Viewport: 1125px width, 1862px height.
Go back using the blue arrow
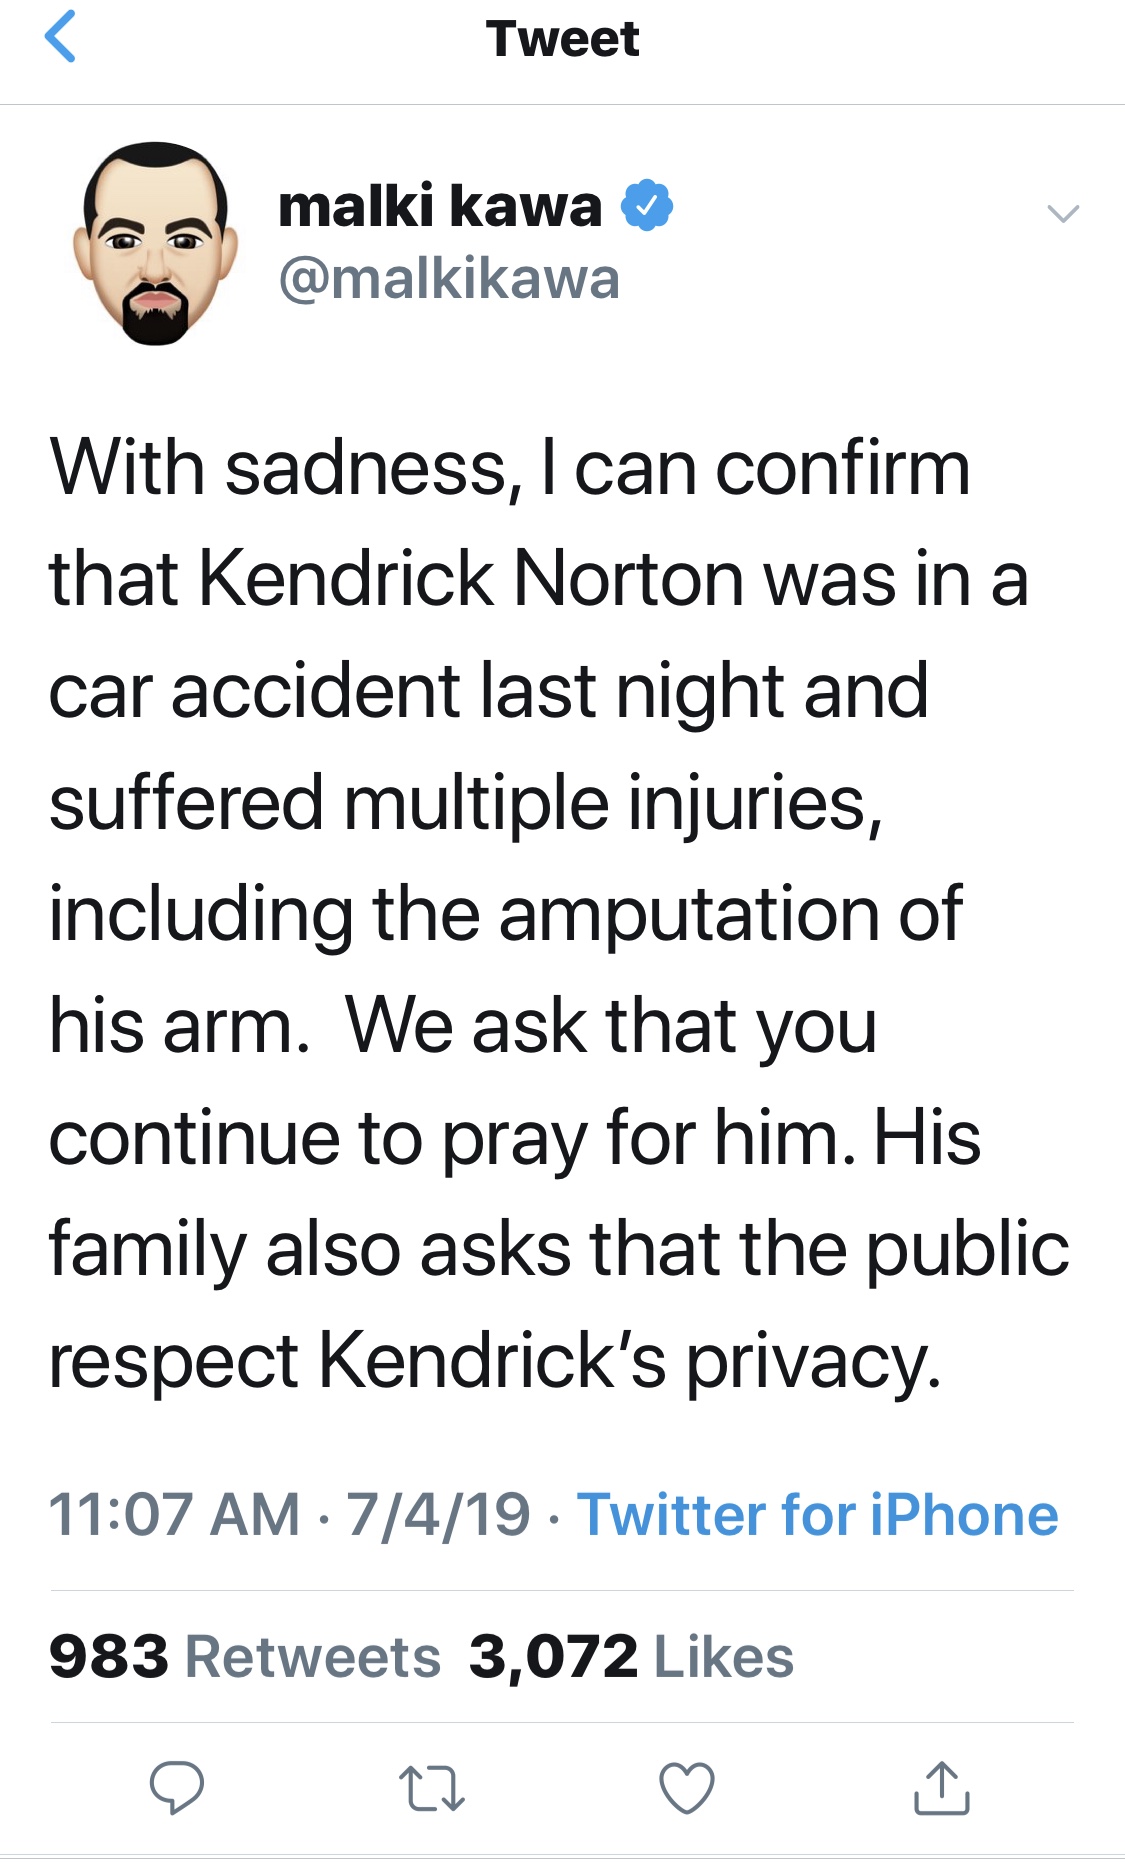(x=60, y=37)
